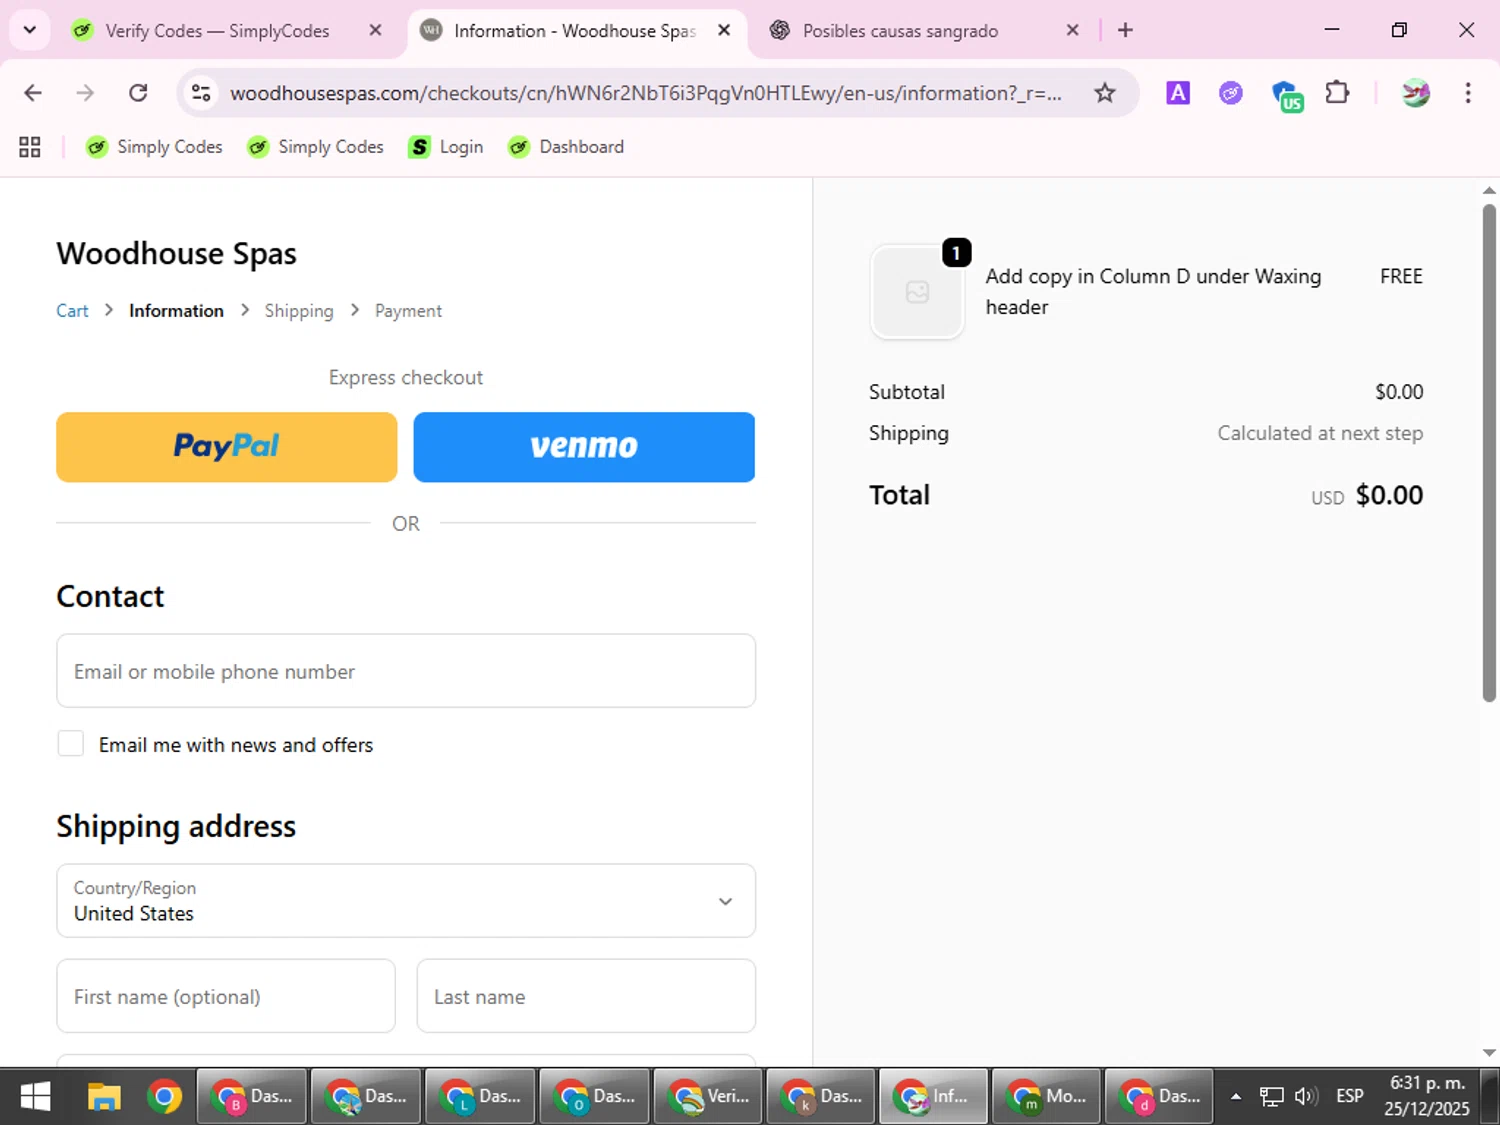Click the browser forward arrow
The width and height of the screenshot is (1500, 1125).
click(x=85, y=93)
